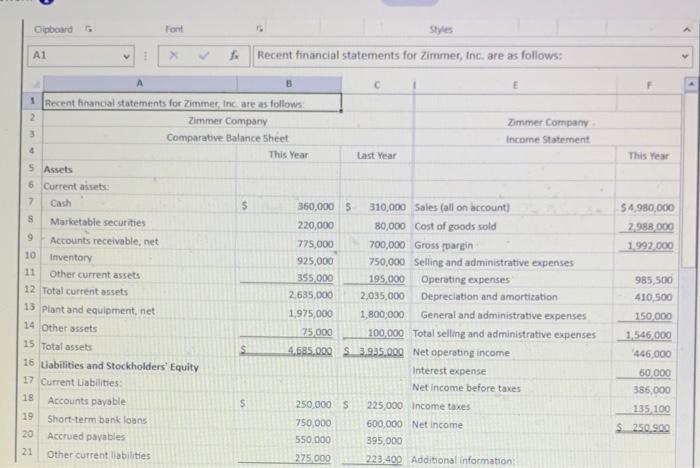Select the accrued payables value 550,000

pos(313,440)
